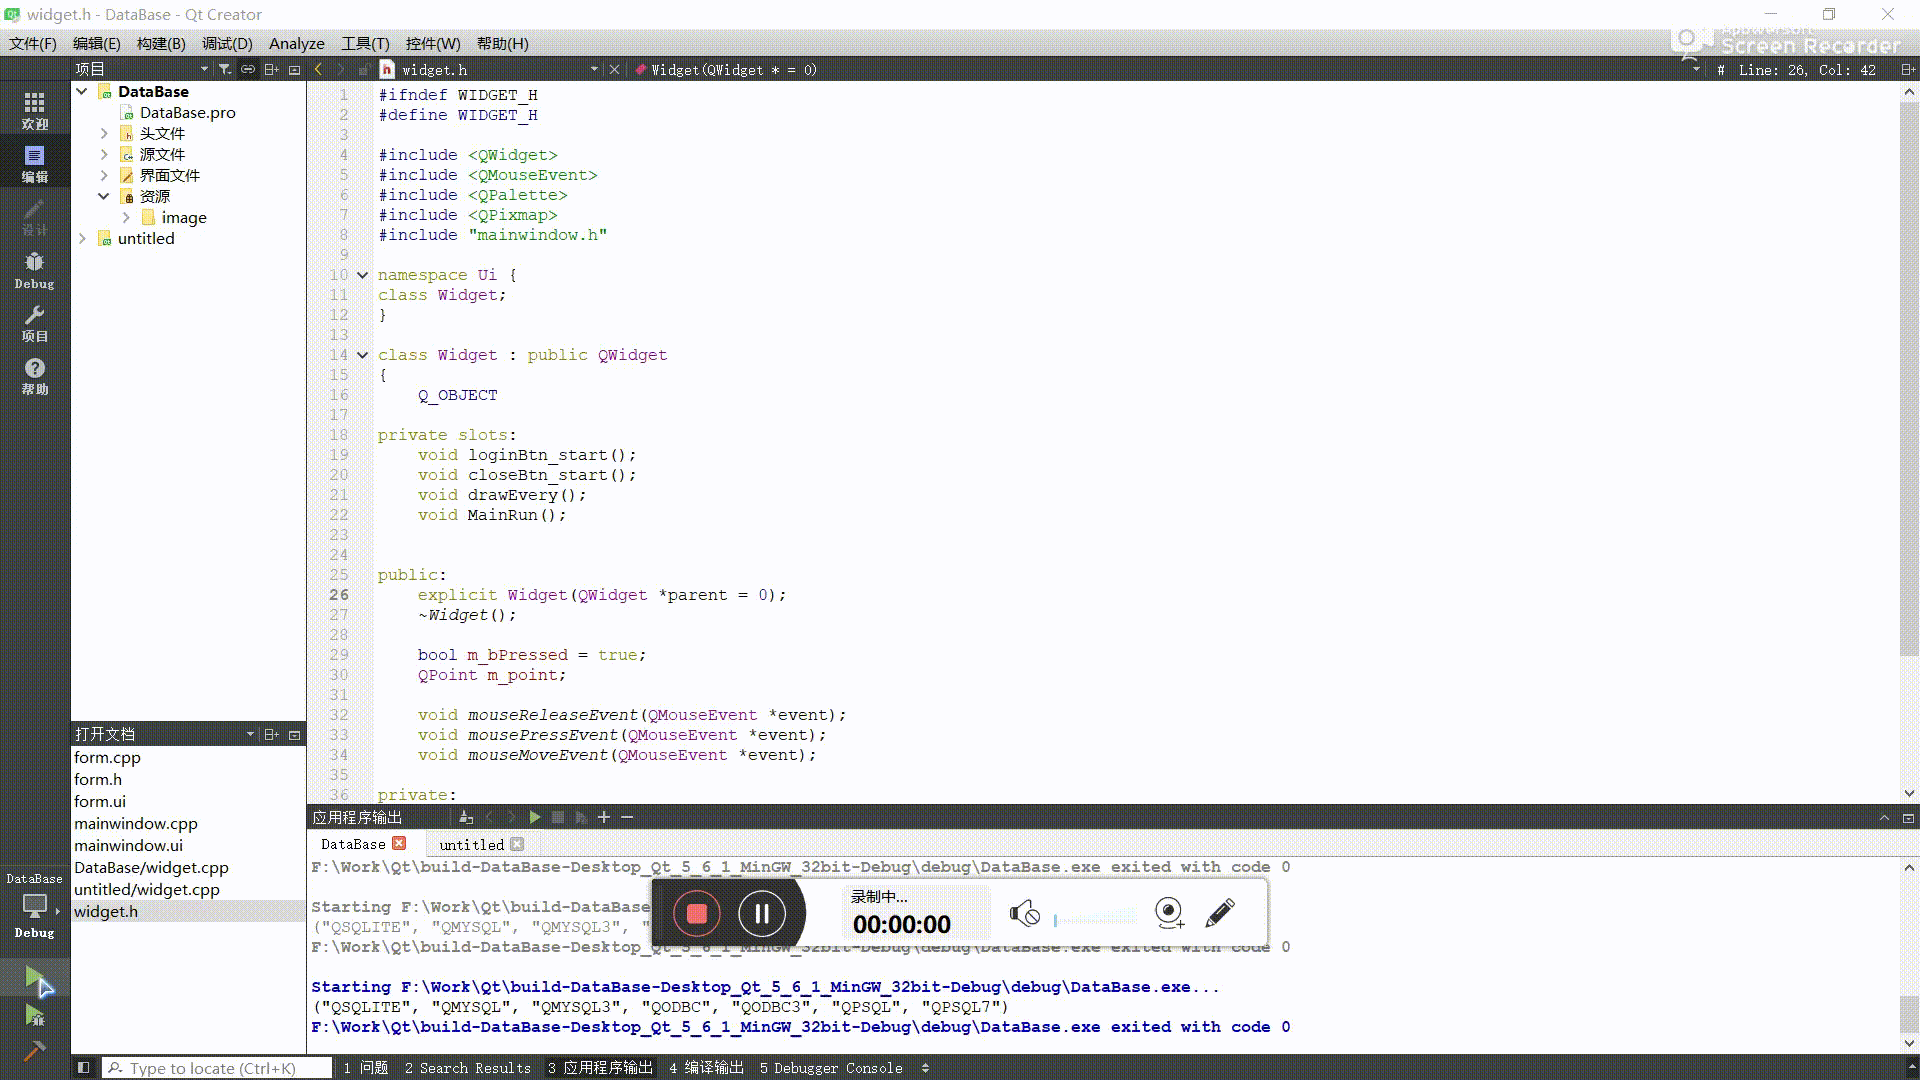Screen dimensions: 1920x1080
Task: Close the untitled output tab
Action: pyautogui.click(x=517, y=844)
